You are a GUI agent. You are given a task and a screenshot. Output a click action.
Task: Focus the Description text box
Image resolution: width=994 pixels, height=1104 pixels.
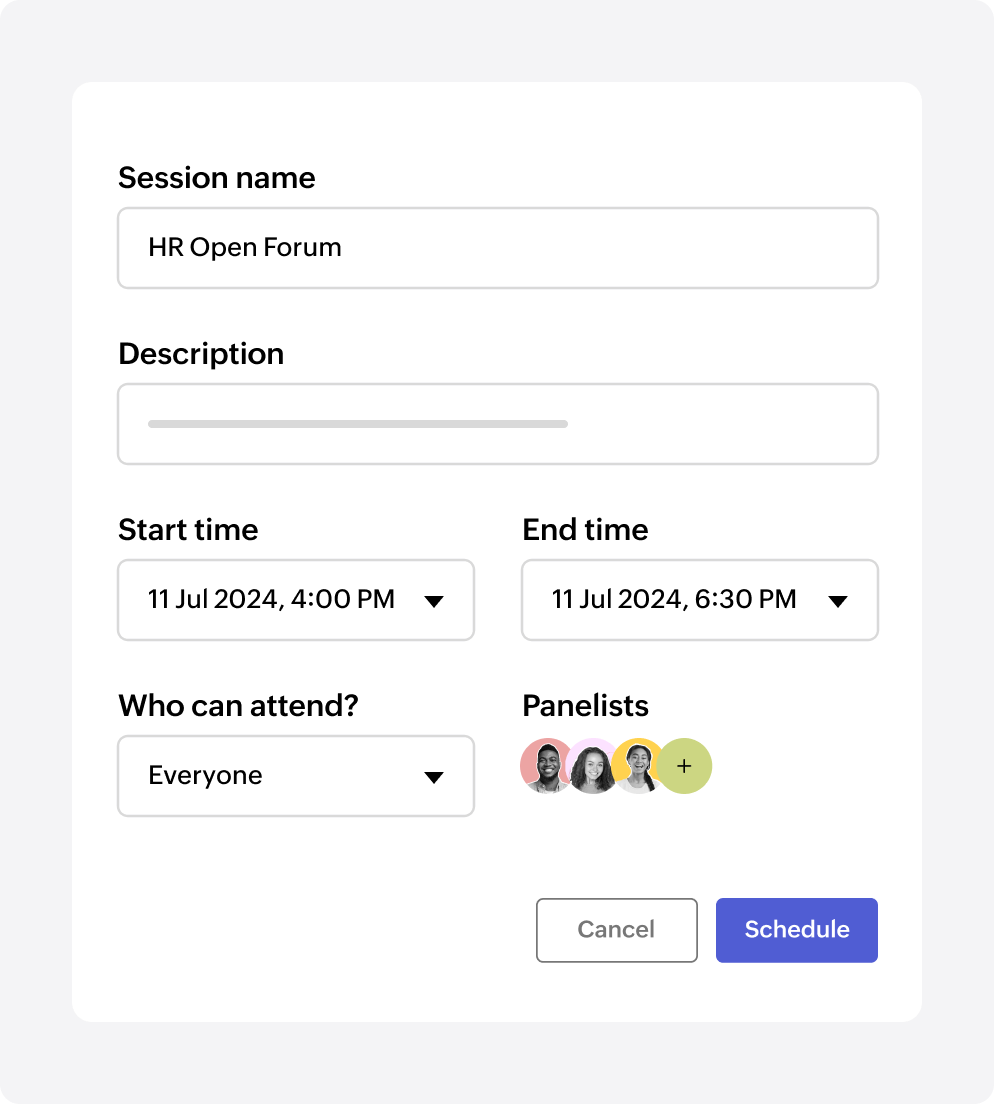(497, 424)
